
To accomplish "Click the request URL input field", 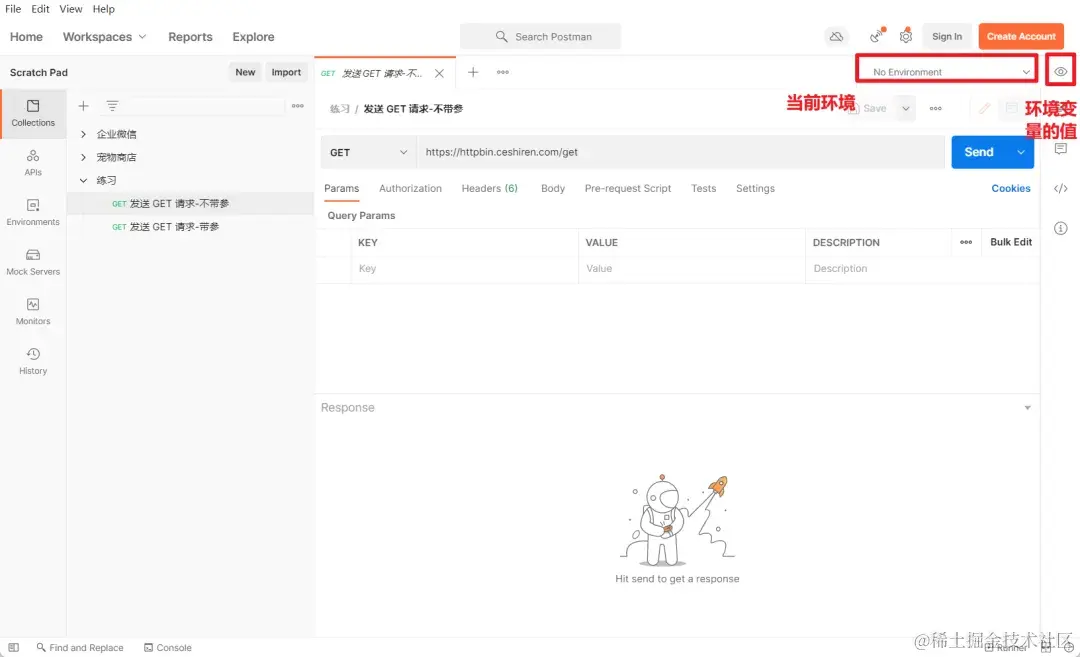I will [x=681, y=152].
